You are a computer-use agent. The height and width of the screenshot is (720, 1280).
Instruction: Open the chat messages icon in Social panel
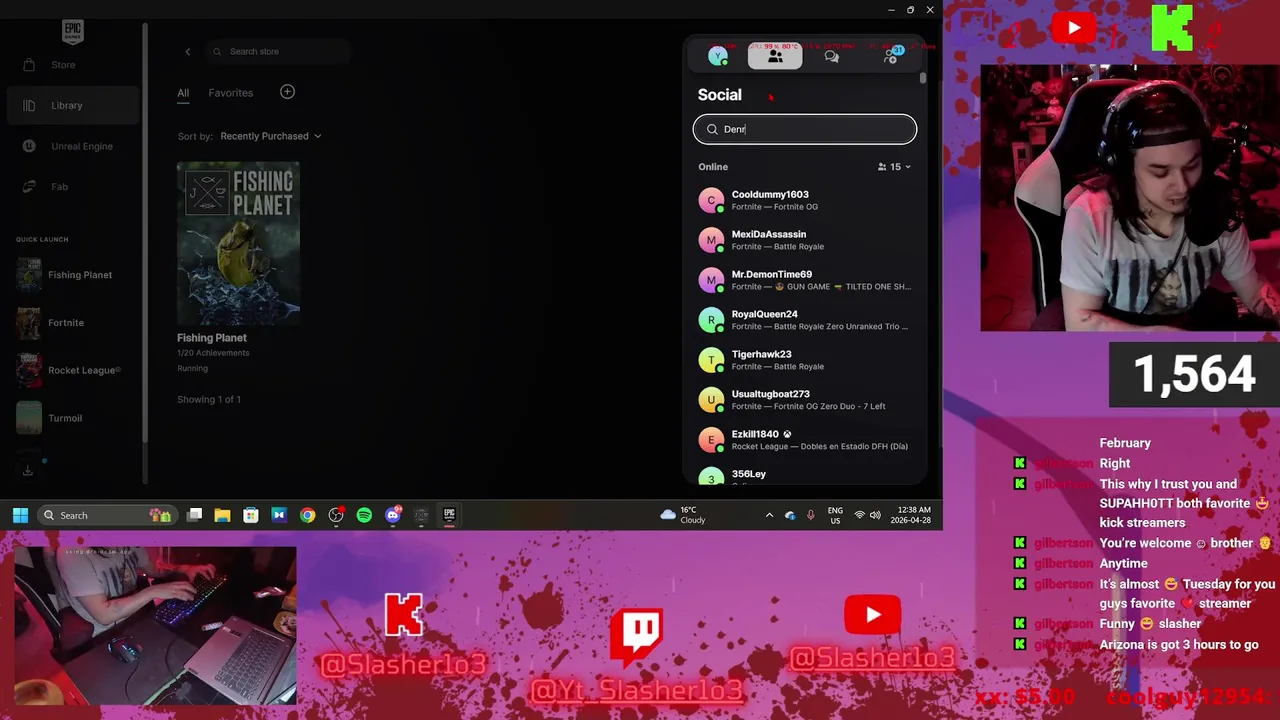tap(832, 57)
